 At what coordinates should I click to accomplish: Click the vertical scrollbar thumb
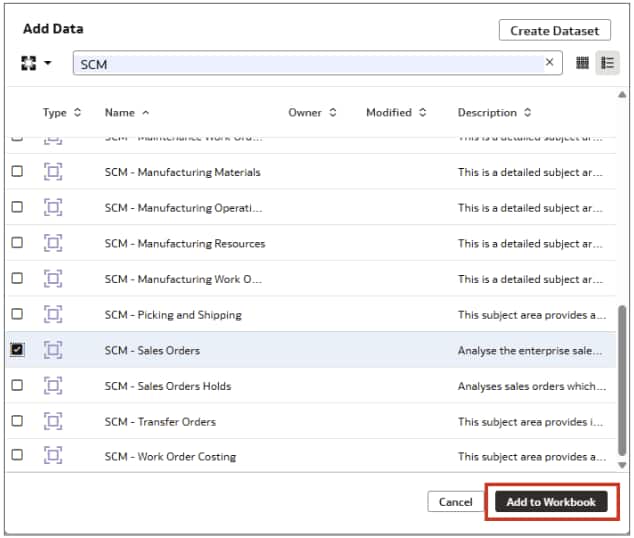click(x=624, y=380)
